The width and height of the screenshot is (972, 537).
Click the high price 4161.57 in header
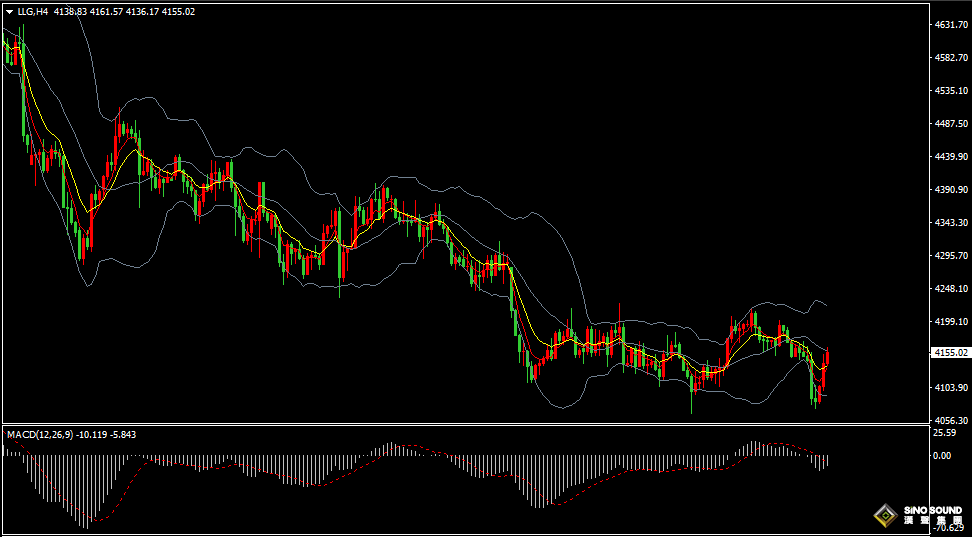coord(105,11)
